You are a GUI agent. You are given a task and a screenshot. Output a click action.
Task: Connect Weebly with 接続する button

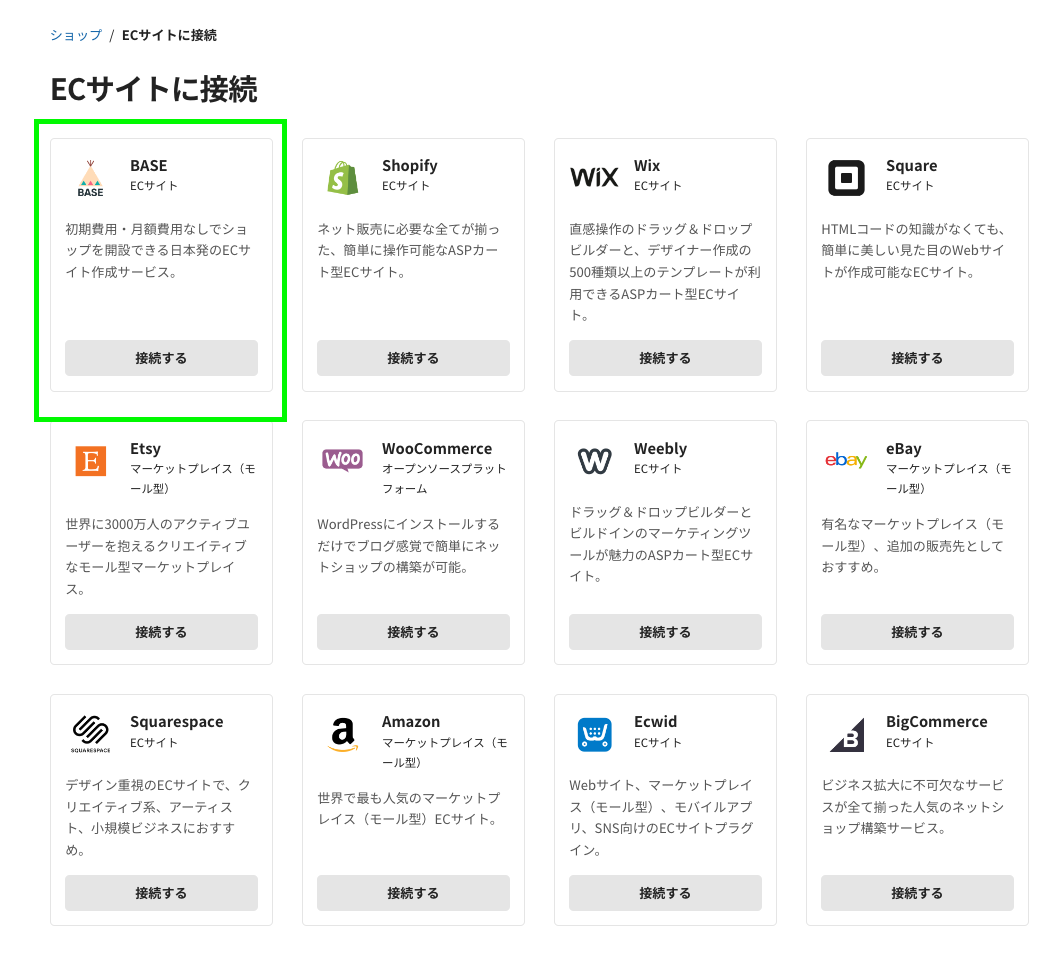click(x=665, y=631)
